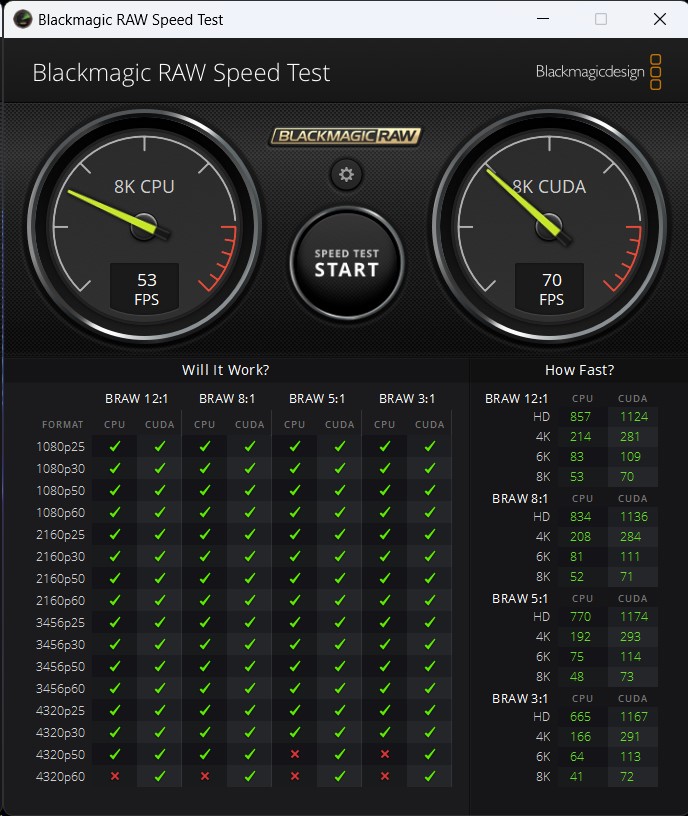Click the 53 FPS readout
Viewport: 688px width, 816px height.
[145, 288]
